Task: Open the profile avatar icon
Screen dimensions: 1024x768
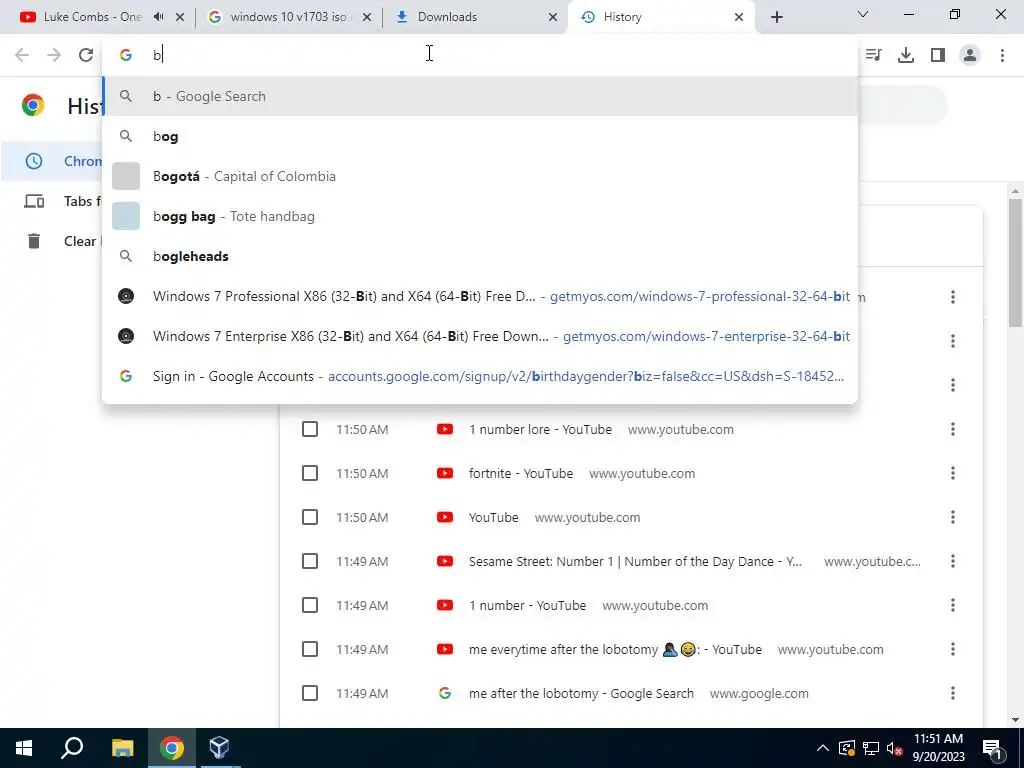Action: 970,55
